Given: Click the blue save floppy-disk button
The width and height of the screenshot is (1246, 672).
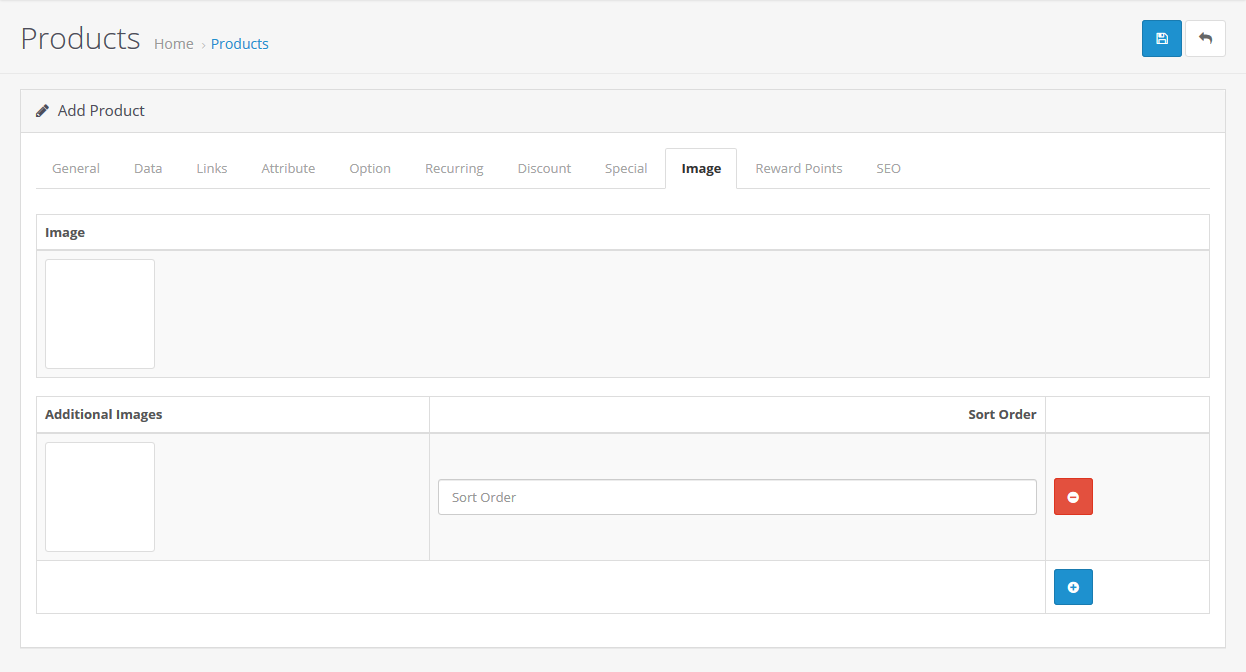Looking at the screenshot, I should tap(1161, 38).
